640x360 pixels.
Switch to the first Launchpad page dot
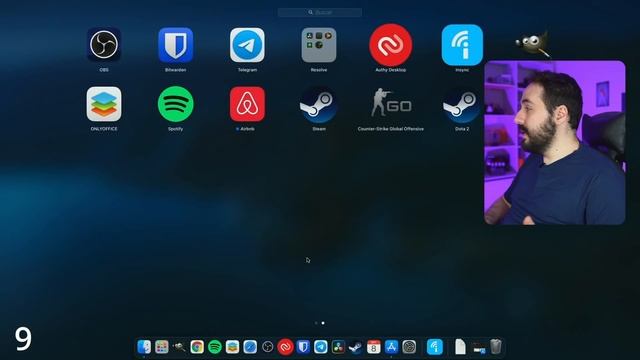tap(316, 323)
